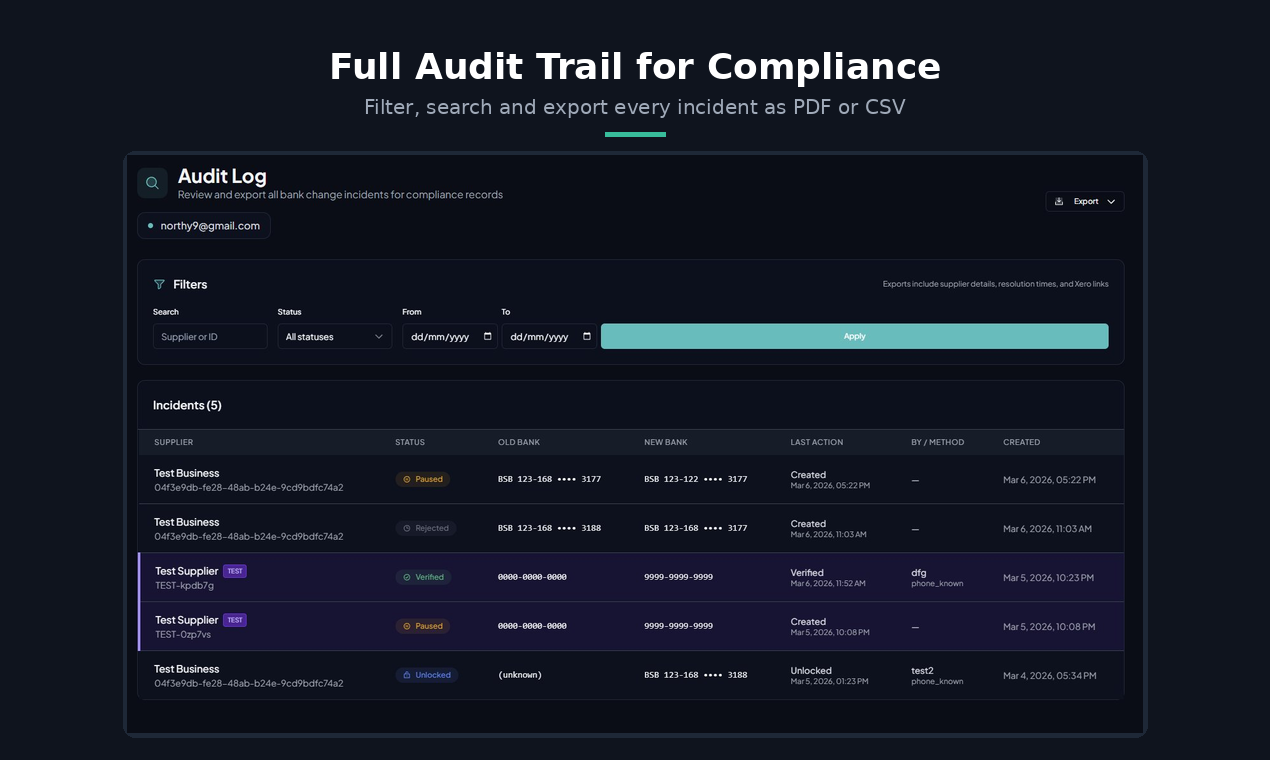1270x760 pixels.
Task: Click the TEST tag beside TEST-0zp7vs supplier
Action: pyautogui.click(x=235, y=620)
